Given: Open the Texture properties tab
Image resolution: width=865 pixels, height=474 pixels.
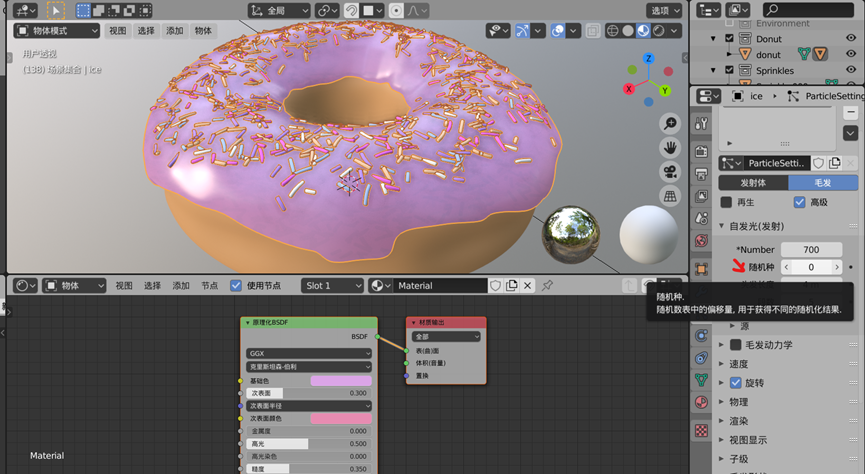Looking at the screenshot, I should 701,431.
